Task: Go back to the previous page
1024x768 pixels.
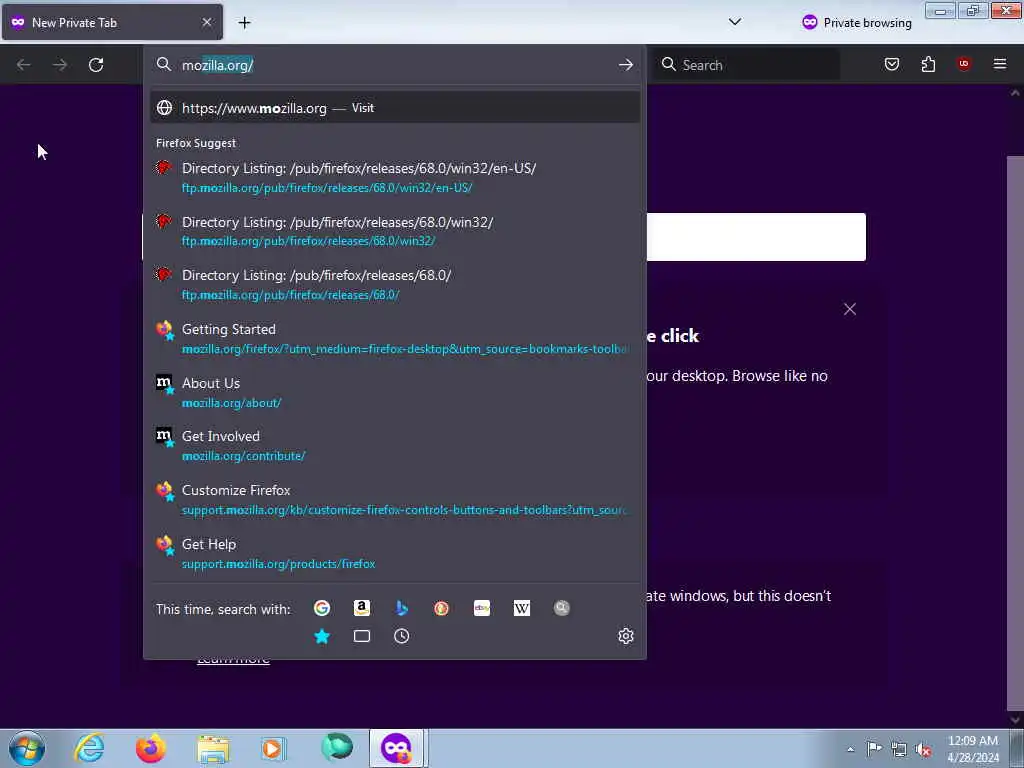Action: [x=24, y=65]
